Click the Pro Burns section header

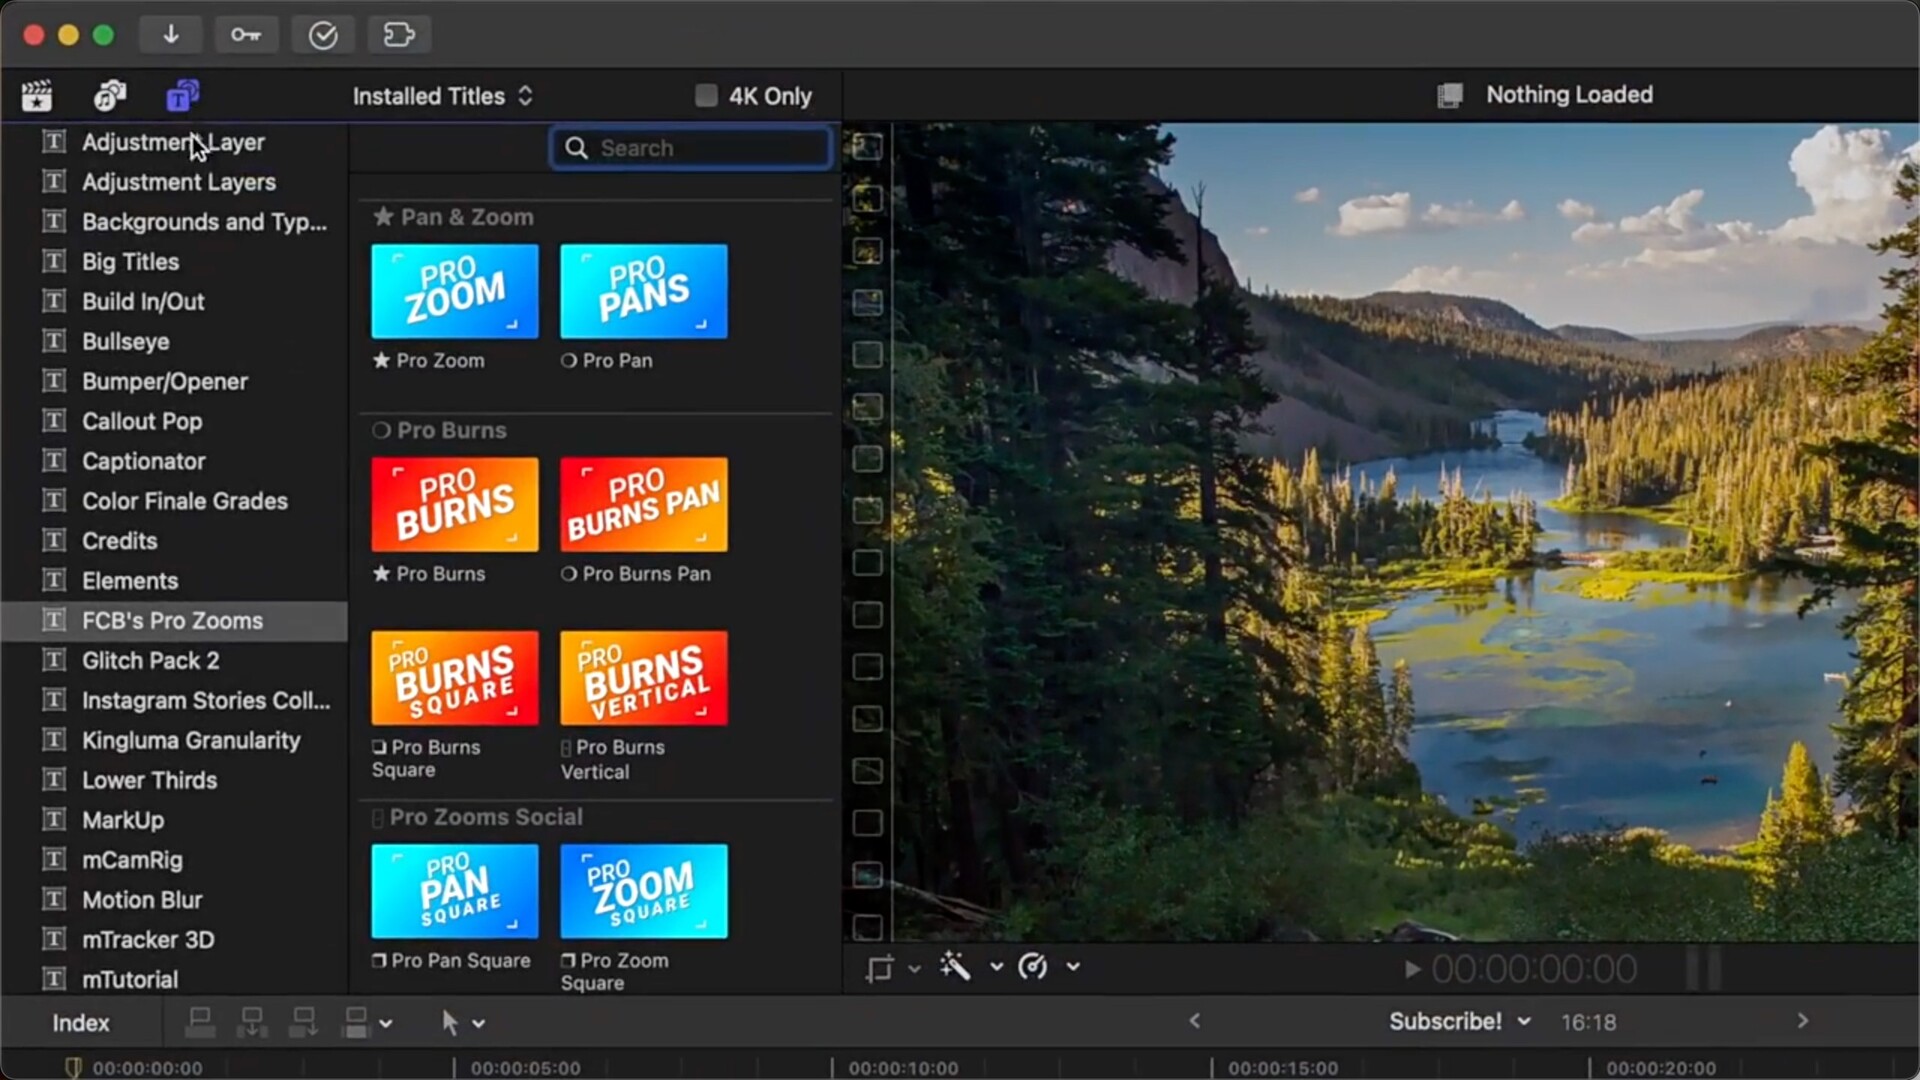[440, 431]
